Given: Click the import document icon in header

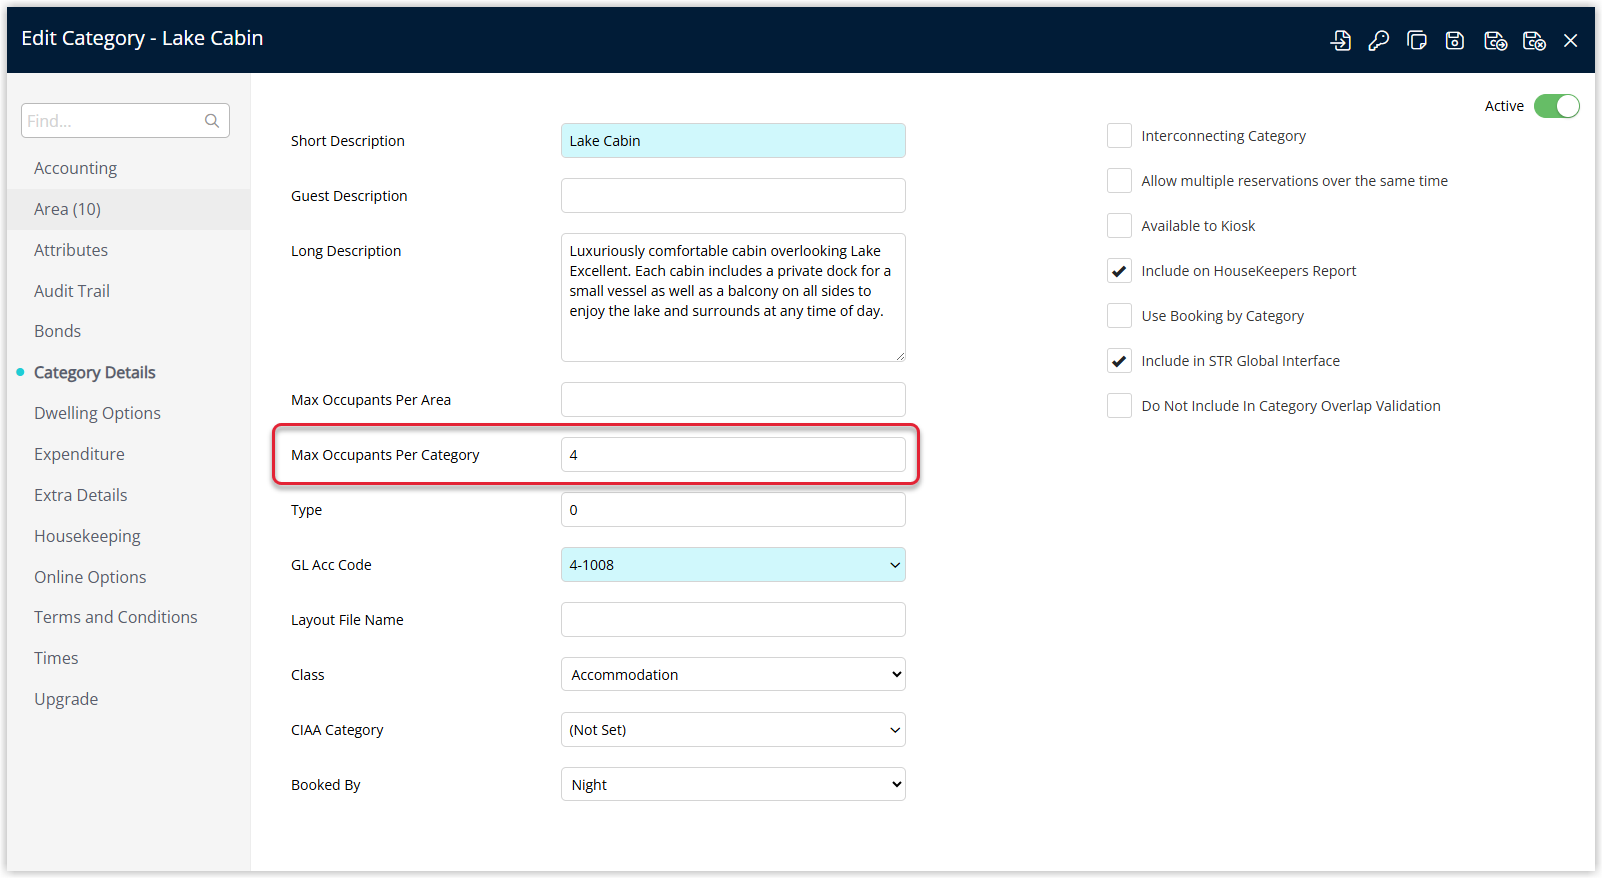Looking at the screenshot, I should pos(1341,40).
